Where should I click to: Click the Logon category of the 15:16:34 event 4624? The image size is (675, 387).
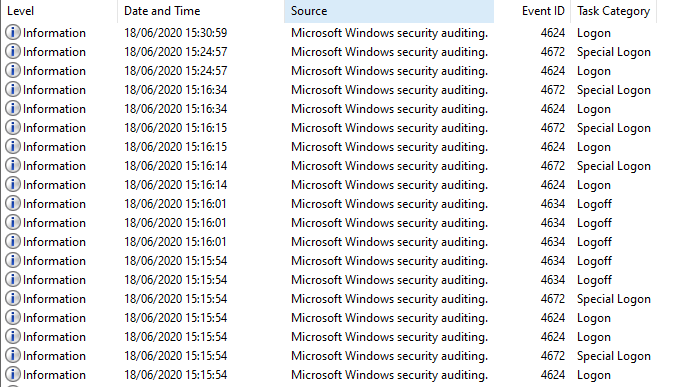594,110
